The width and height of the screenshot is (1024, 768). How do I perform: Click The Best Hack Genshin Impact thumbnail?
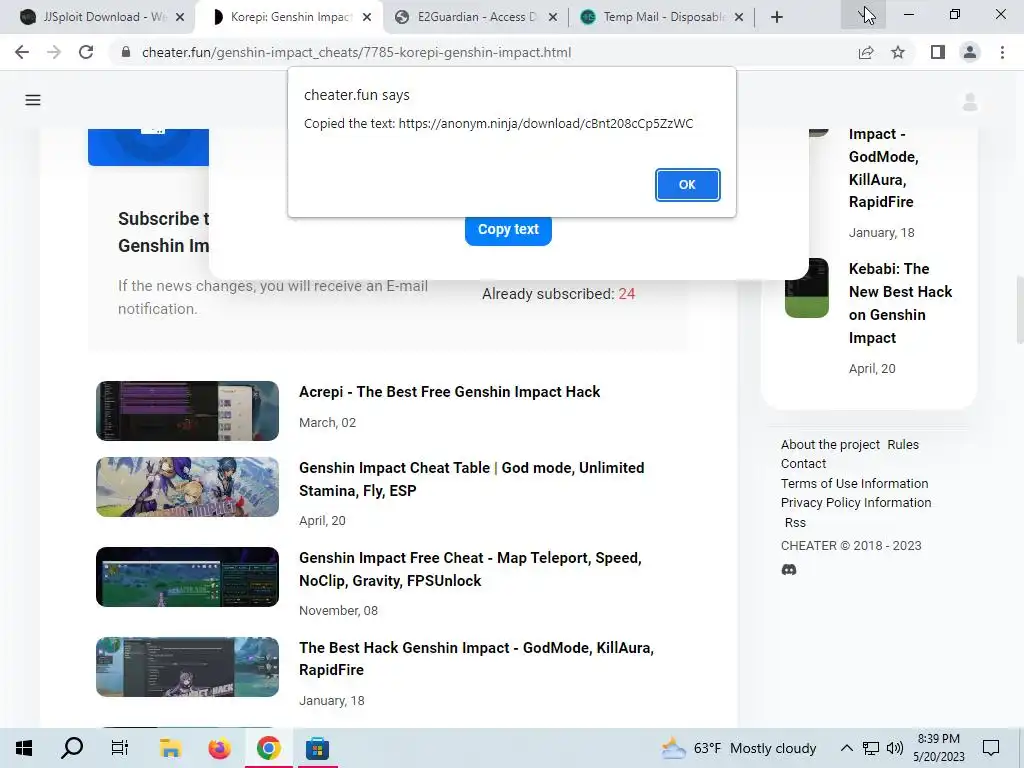click(x=187, y=667)
